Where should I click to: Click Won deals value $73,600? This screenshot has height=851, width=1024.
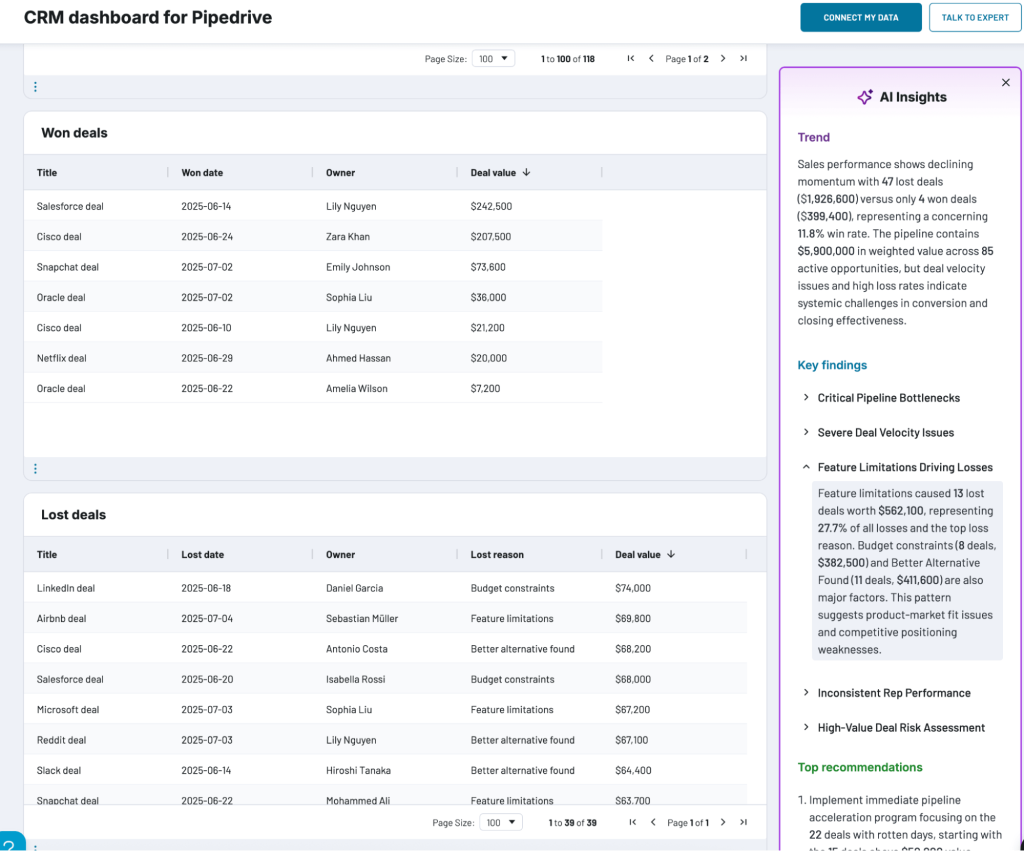(488, 267)
